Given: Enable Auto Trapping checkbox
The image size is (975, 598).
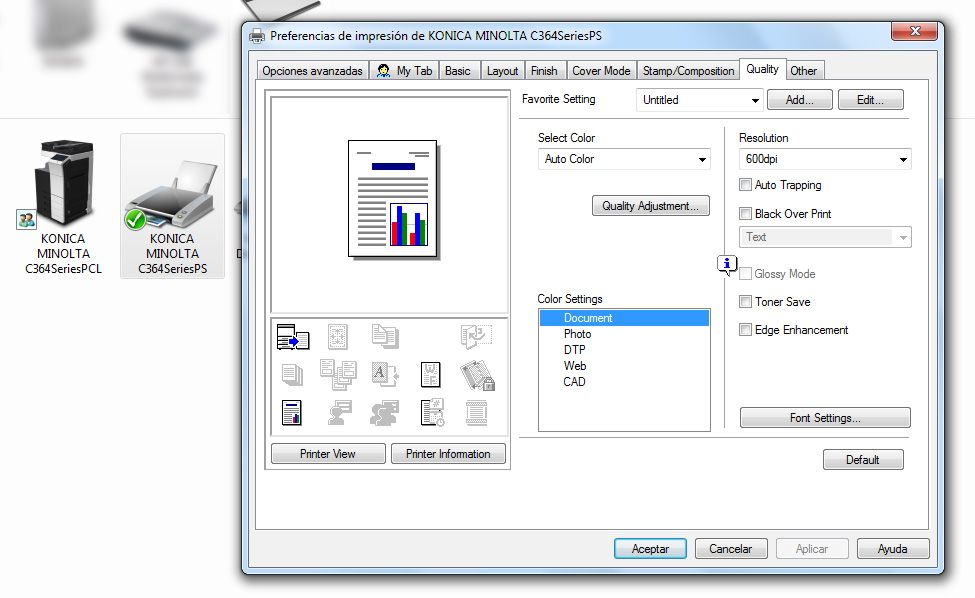Looking at the screenshot, I should (746, 185).
